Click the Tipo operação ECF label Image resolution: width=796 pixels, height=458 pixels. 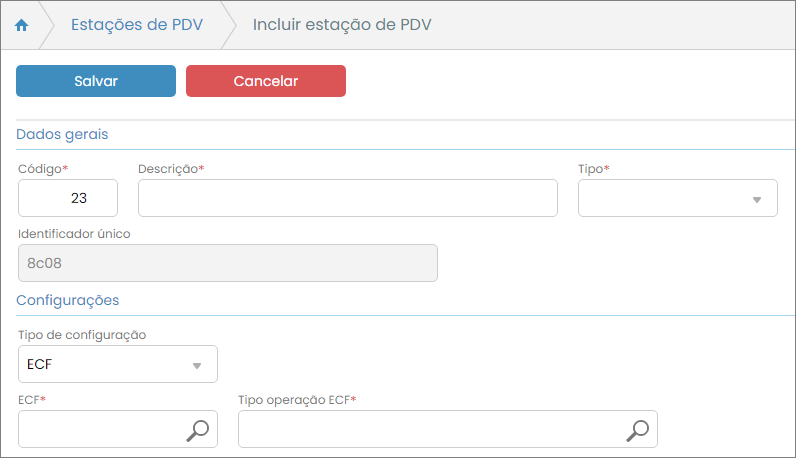[297, 400]
